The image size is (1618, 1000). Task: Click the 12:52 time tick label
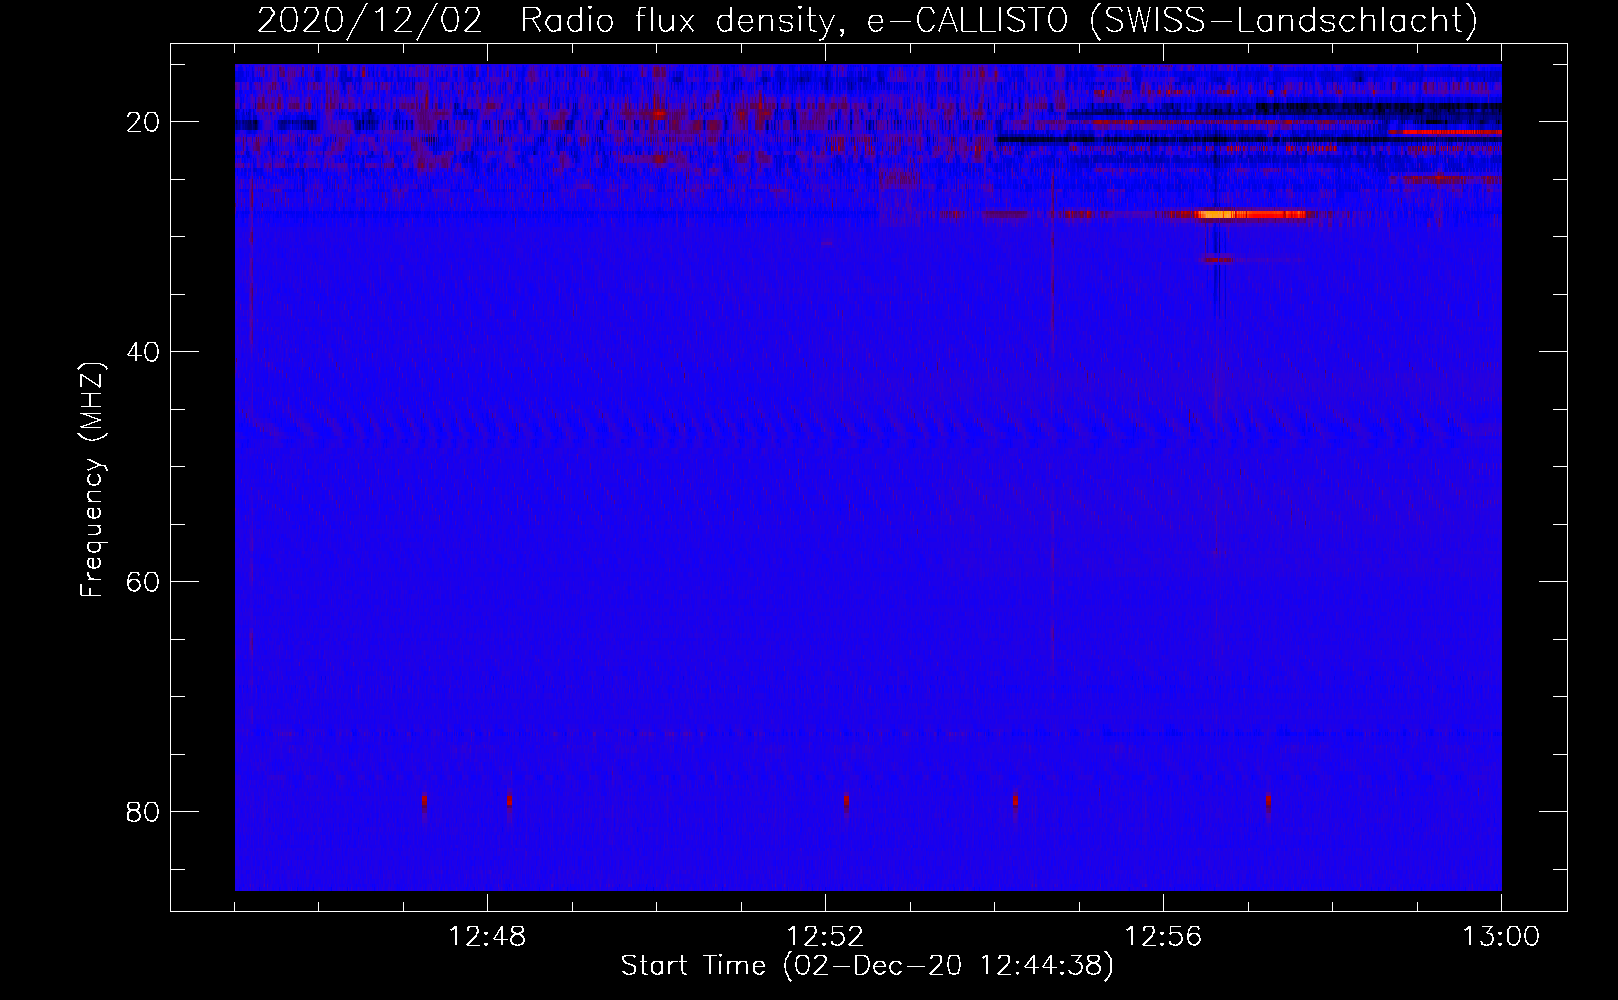(825, 937)
